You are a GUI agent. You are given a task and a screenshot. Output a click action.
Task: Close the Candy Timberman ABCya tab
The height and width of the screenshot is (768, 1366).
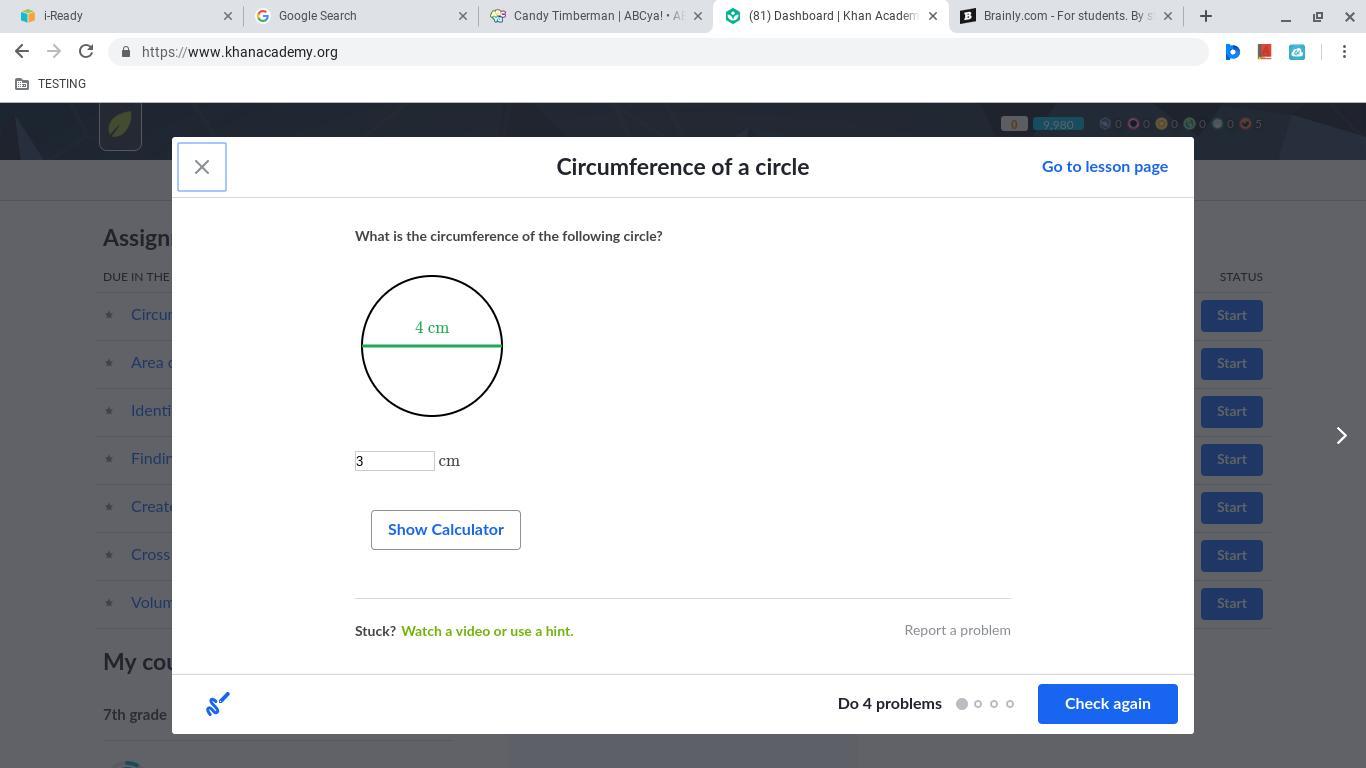pos(698,16)
